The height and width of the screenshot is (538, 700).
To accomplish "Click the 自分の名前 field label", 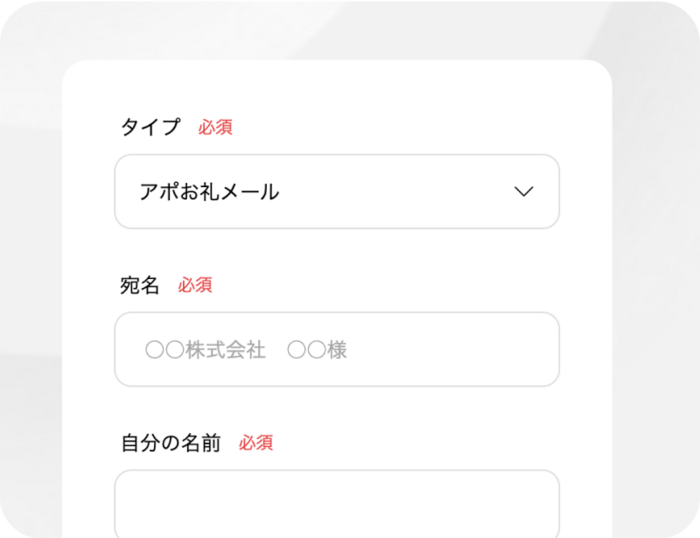I will 171,443.
